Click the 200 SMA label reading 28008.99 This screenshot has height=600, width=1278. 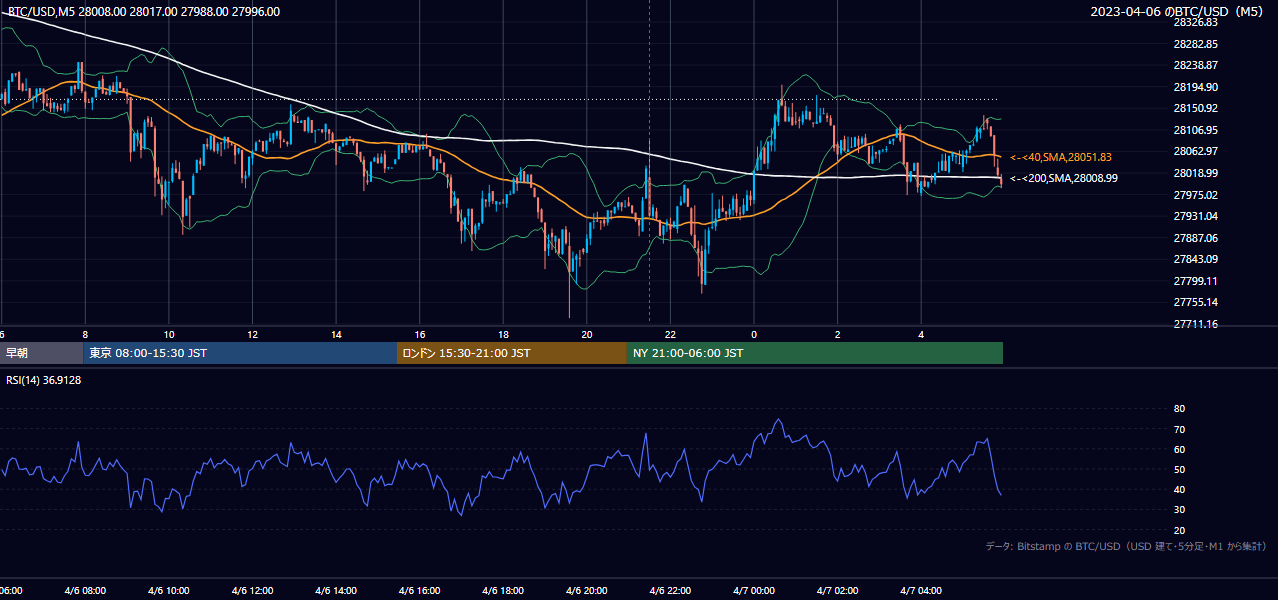(x=1065, y=178)
